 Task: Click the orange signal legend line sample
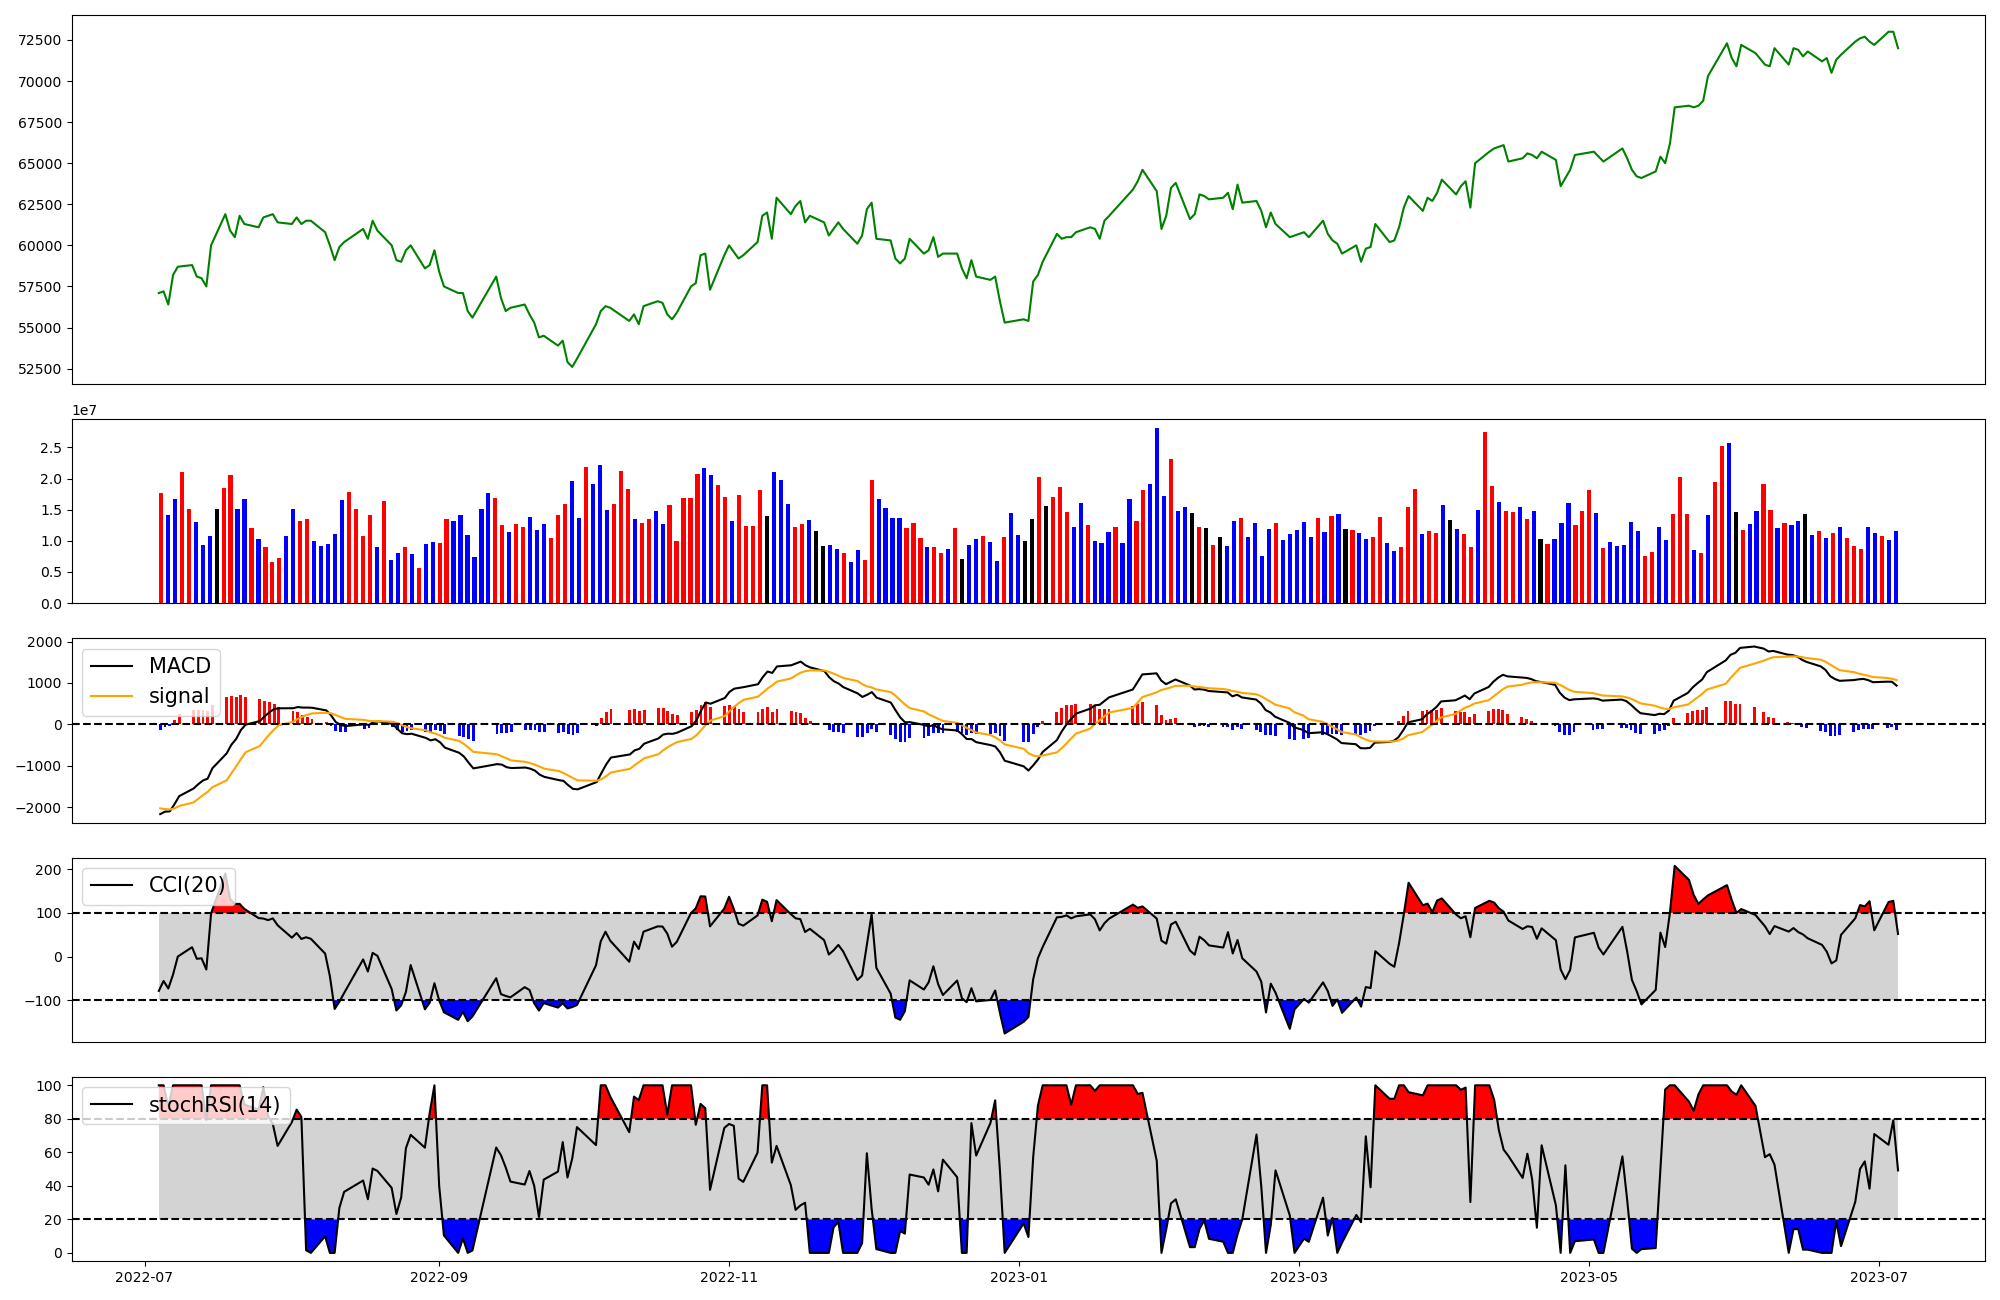point(111,696)
